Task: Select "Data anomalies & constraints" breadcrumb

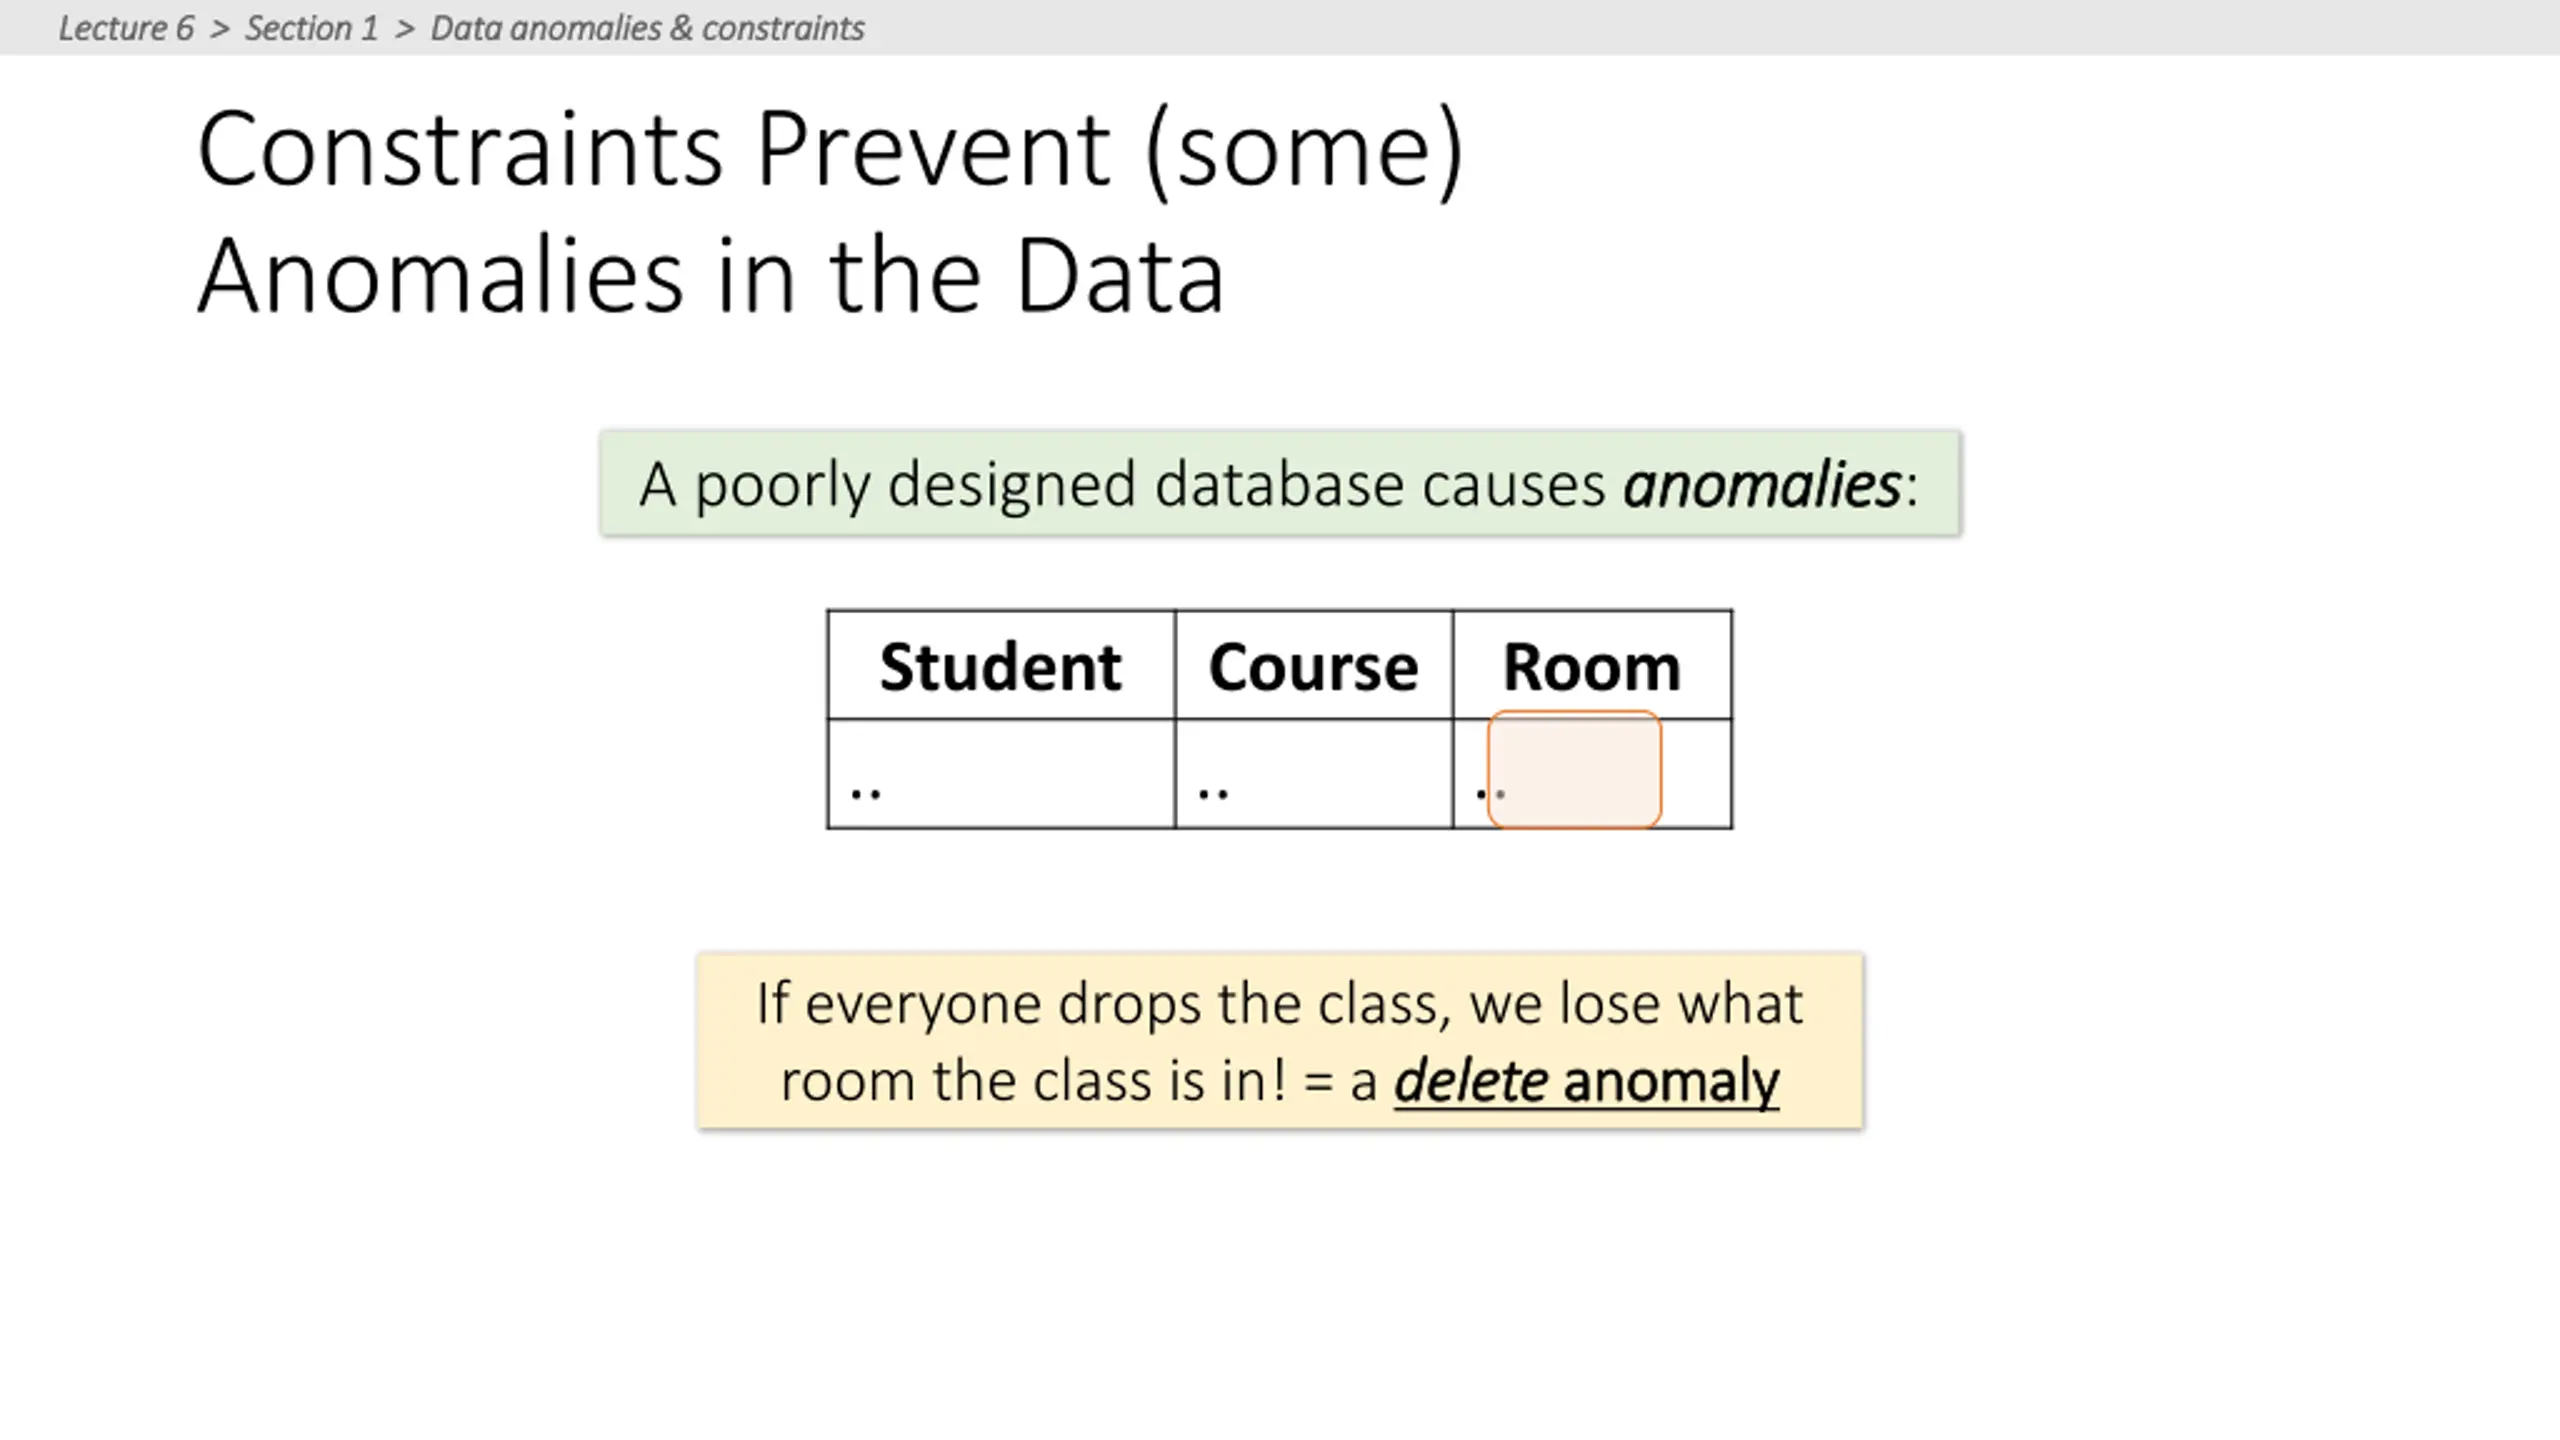Action: click(647, 28)
